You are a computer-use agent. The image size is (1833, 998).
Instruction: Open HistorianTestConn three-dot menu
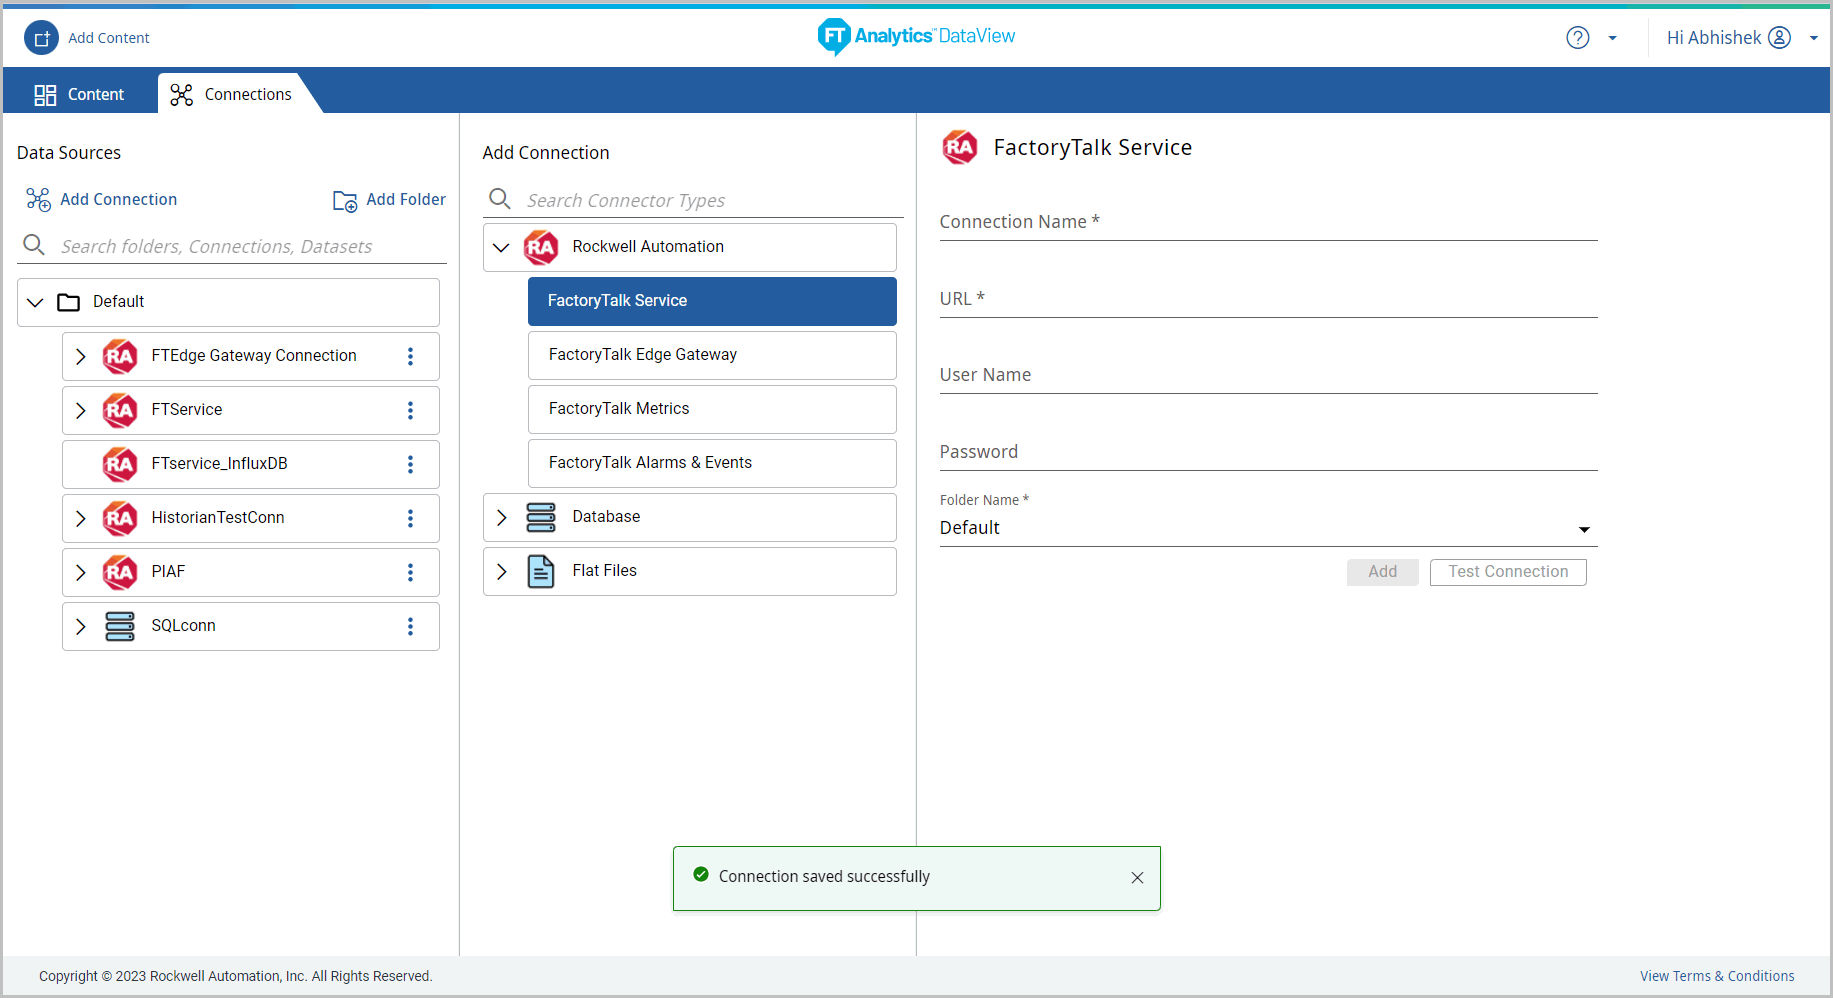point(410,518)
